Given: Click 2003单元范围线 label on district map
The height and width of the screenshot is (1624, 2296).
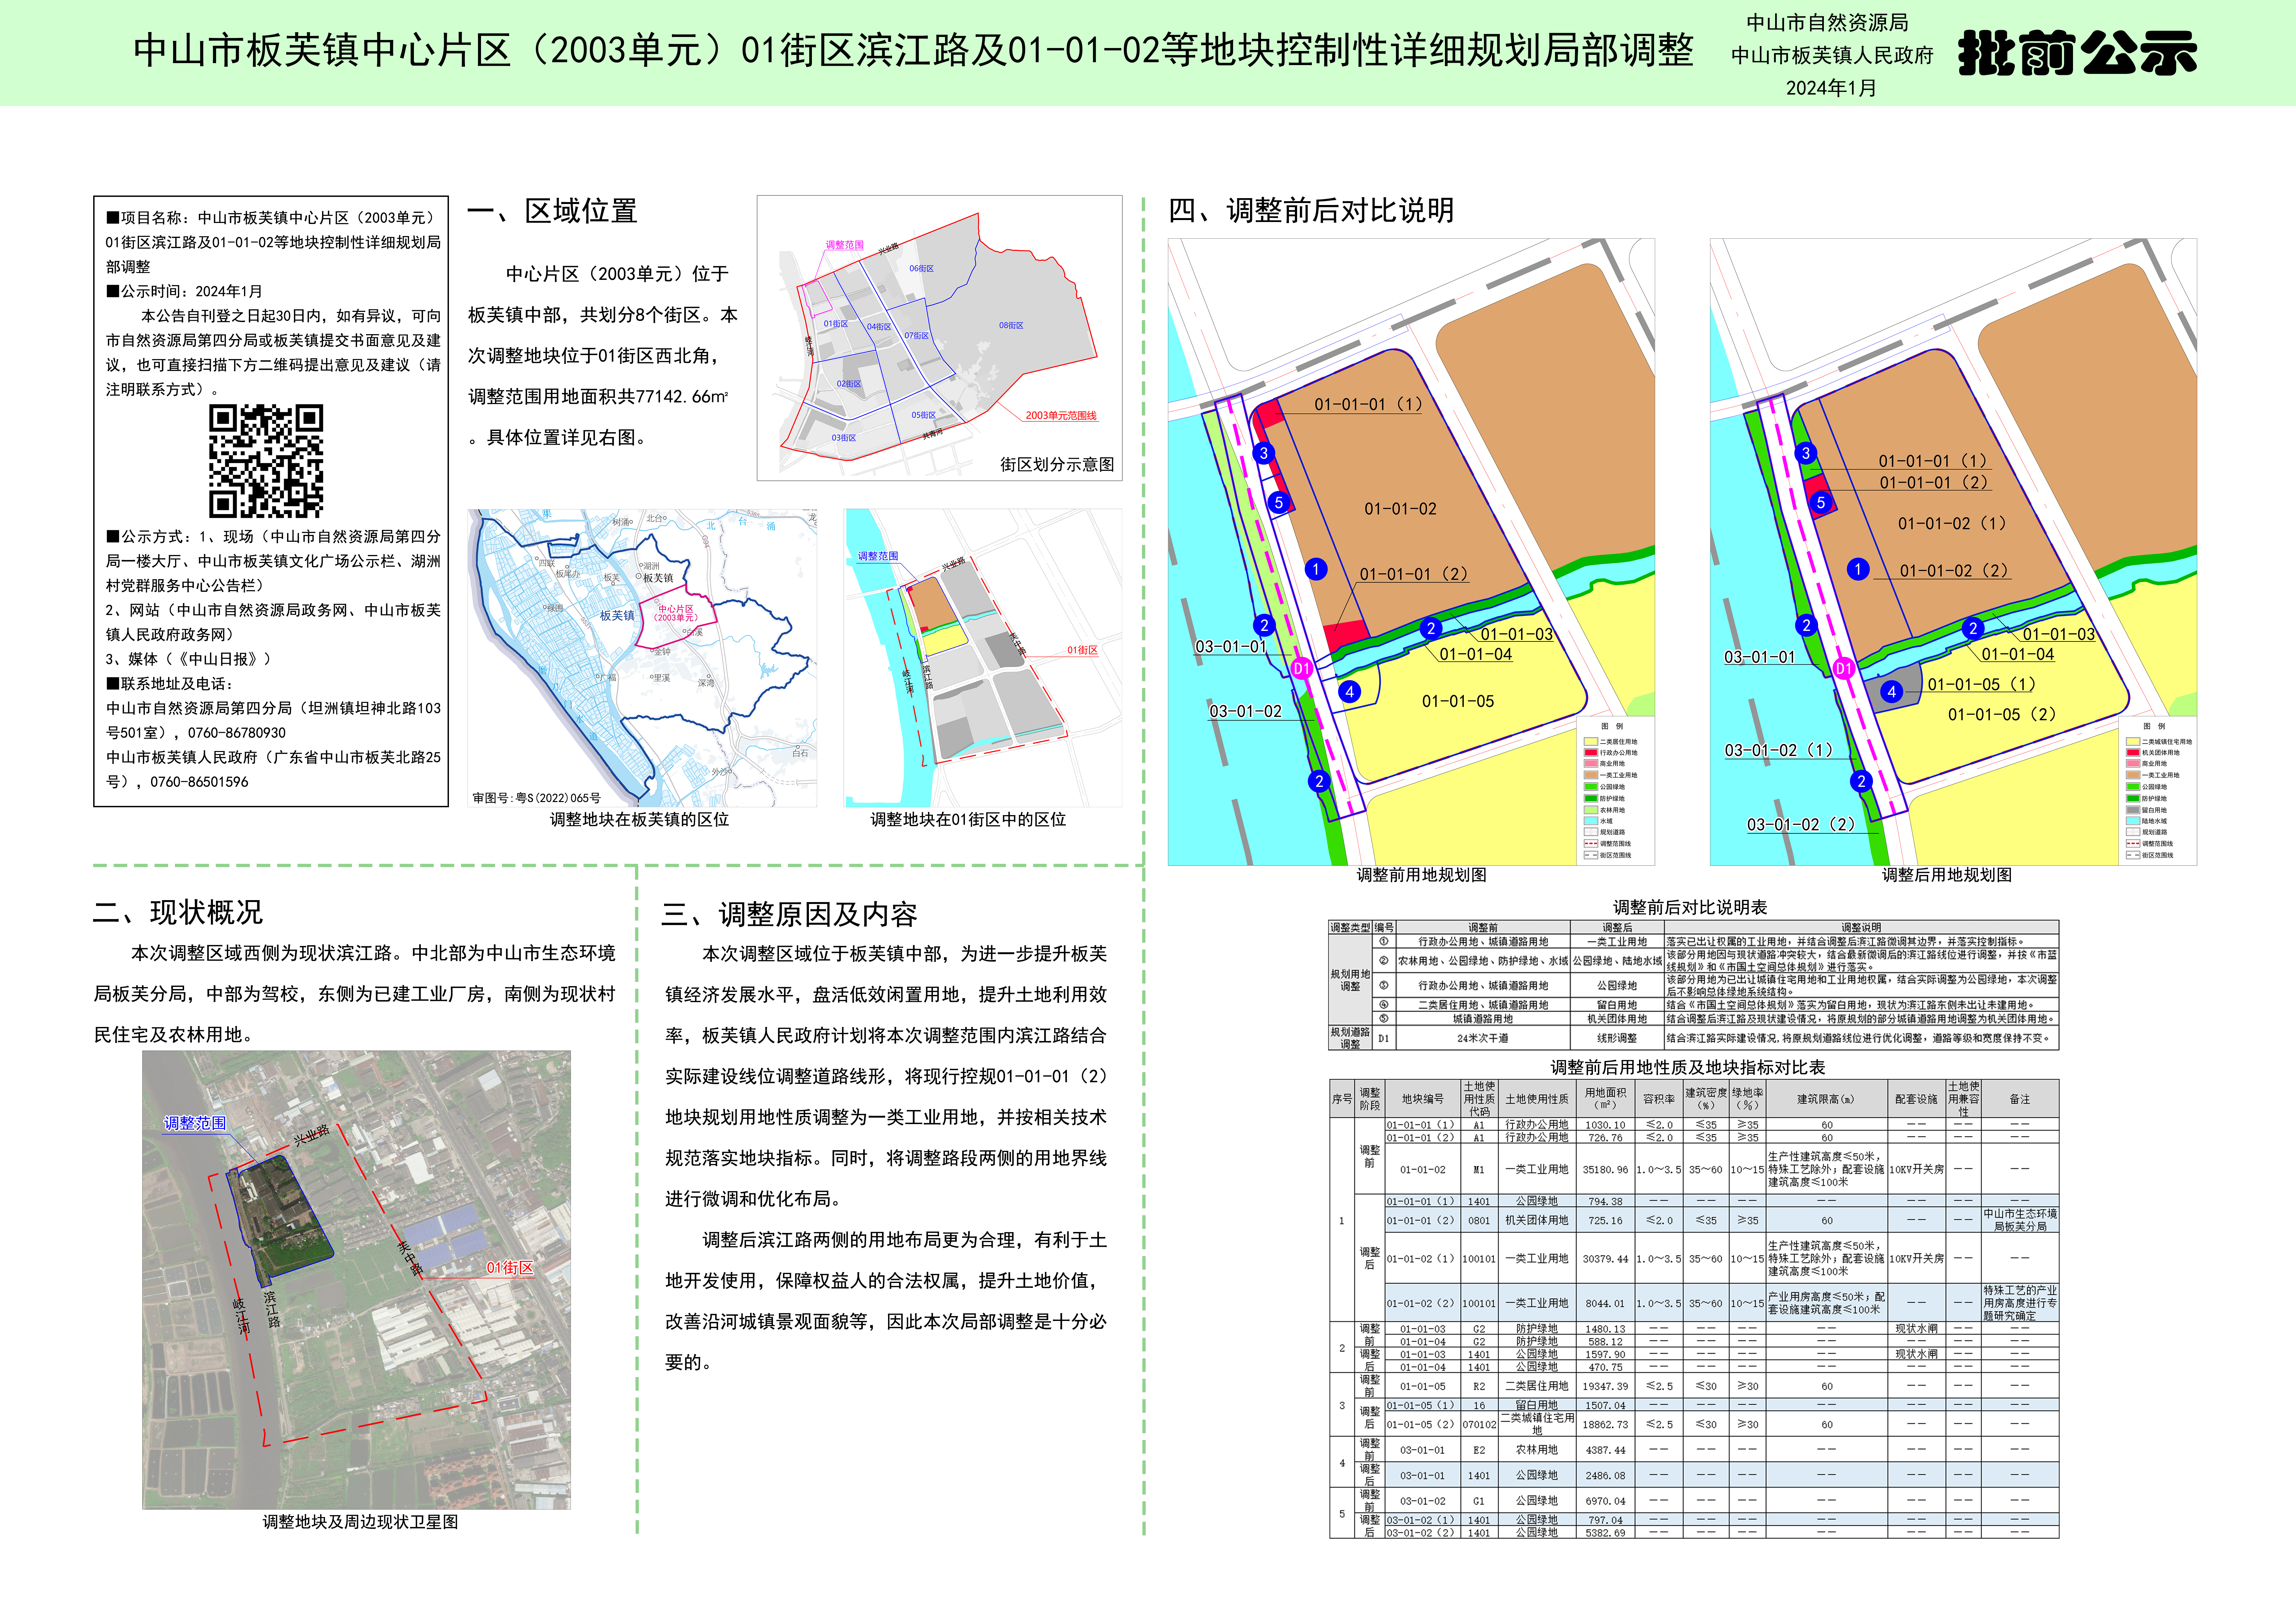Looking at the screenshot, I should tap(1061, 415).
